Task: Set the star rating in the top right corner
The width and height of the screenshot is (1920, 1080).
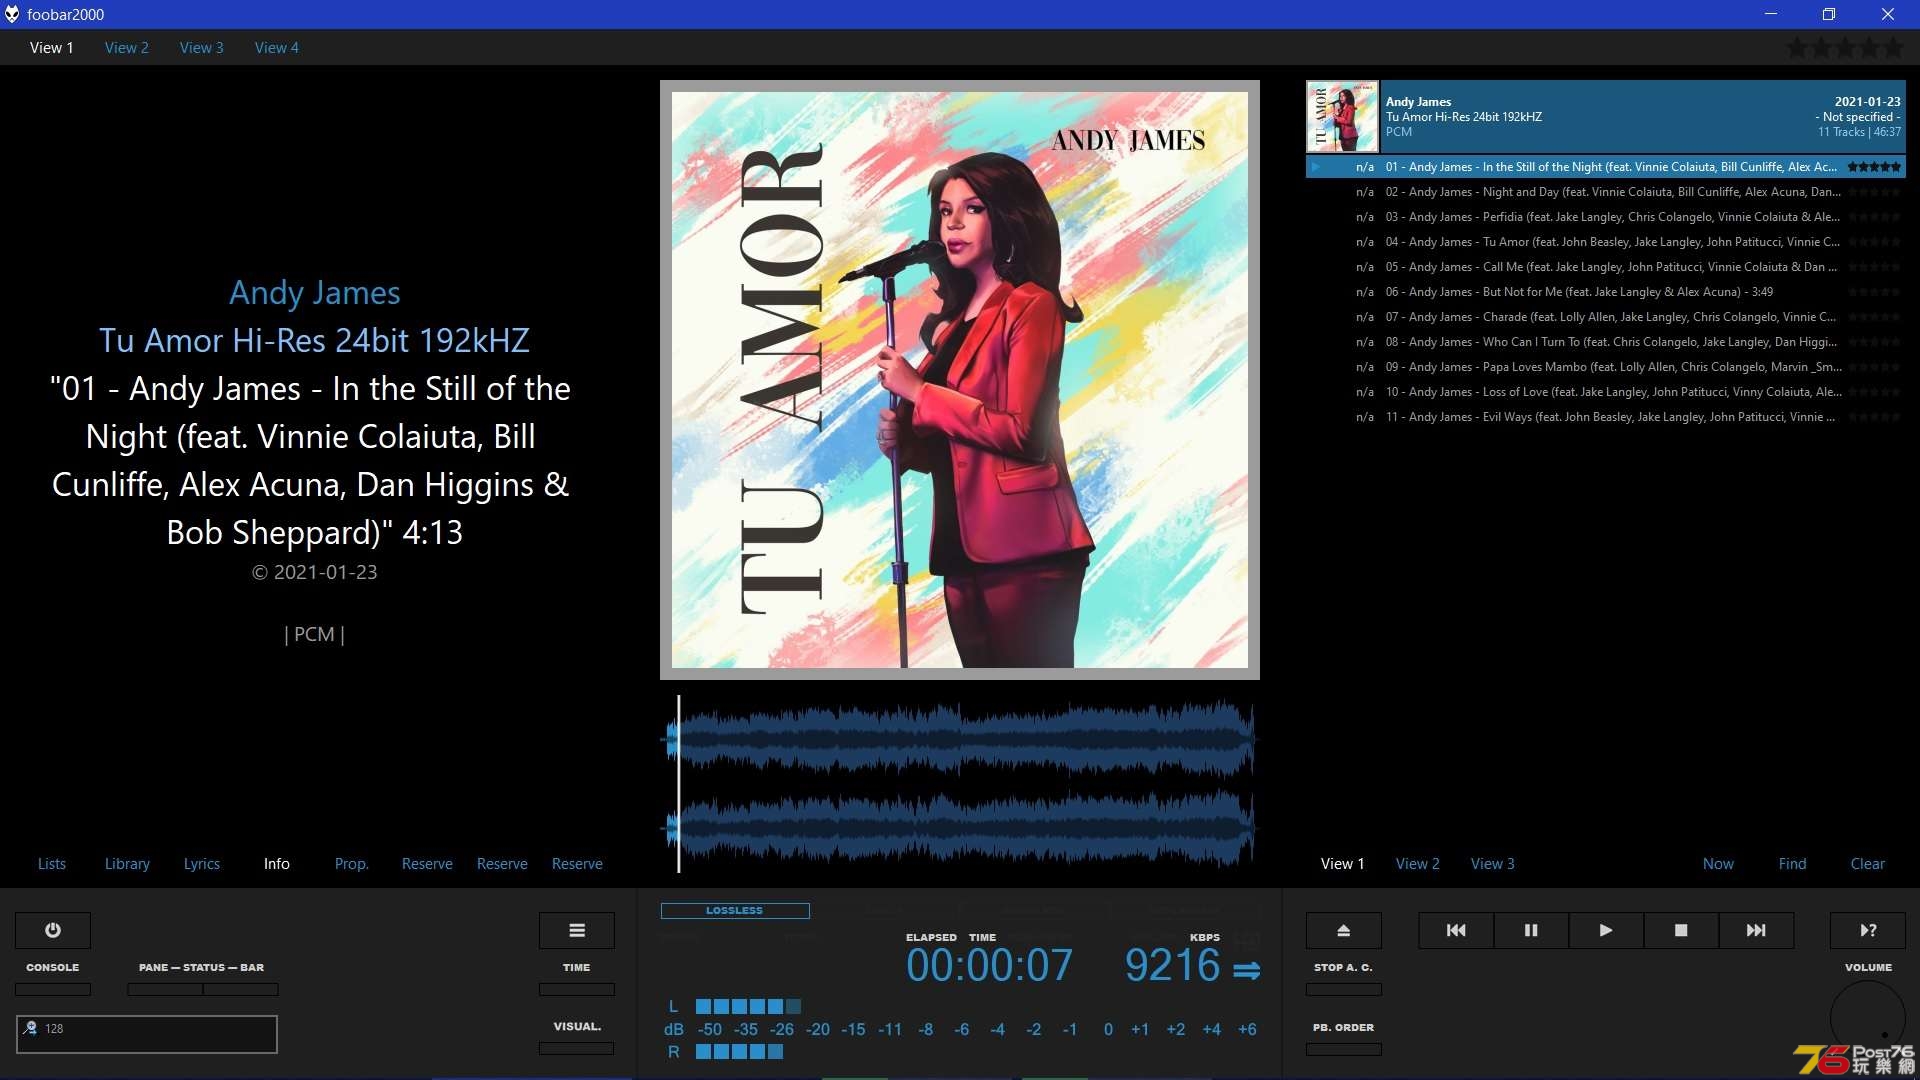Action: pos(1845,47)
